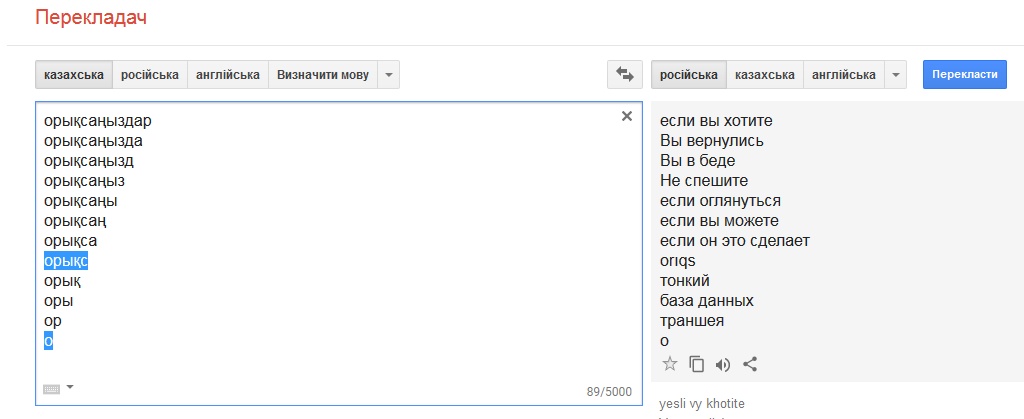Click source word орықсаңыз
Image resolution: width=1024 pixels, height=419 pixels.
(x=84, y=181)
